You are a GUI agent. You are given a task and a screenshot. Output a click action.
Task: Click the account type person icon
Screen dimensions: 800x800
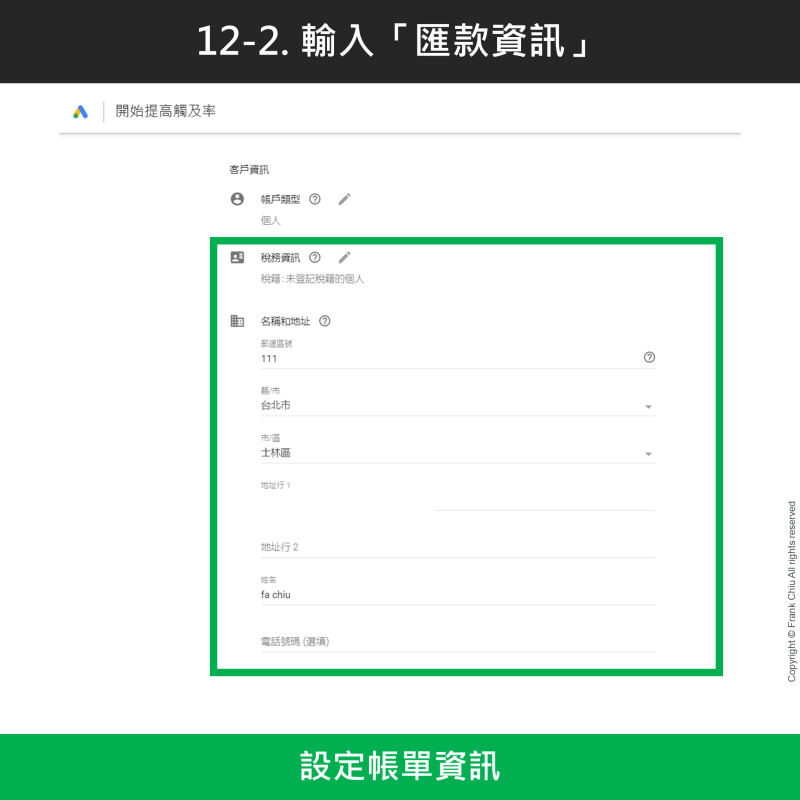click(237, 199)
